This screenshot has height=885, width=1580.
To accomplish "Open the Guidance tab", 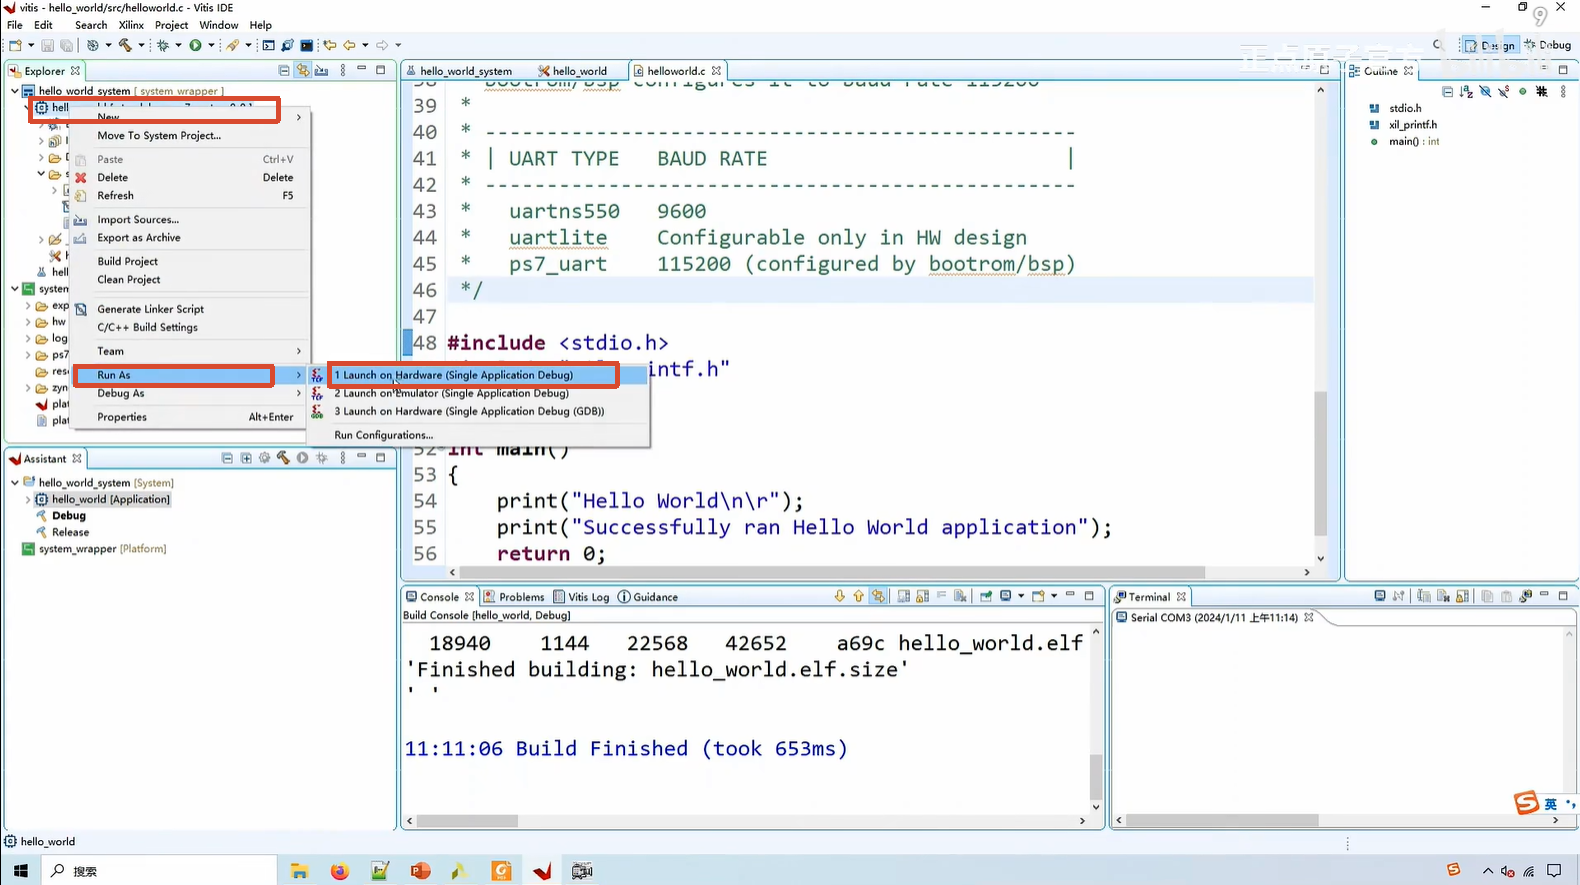I will (648, 597).
